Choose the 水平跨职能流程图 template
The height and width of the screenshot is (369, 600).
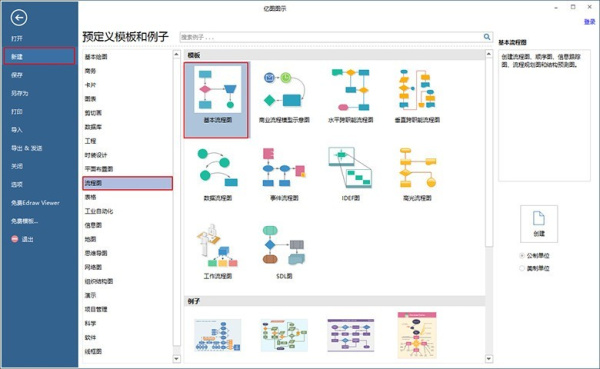(x=351, y=90)
